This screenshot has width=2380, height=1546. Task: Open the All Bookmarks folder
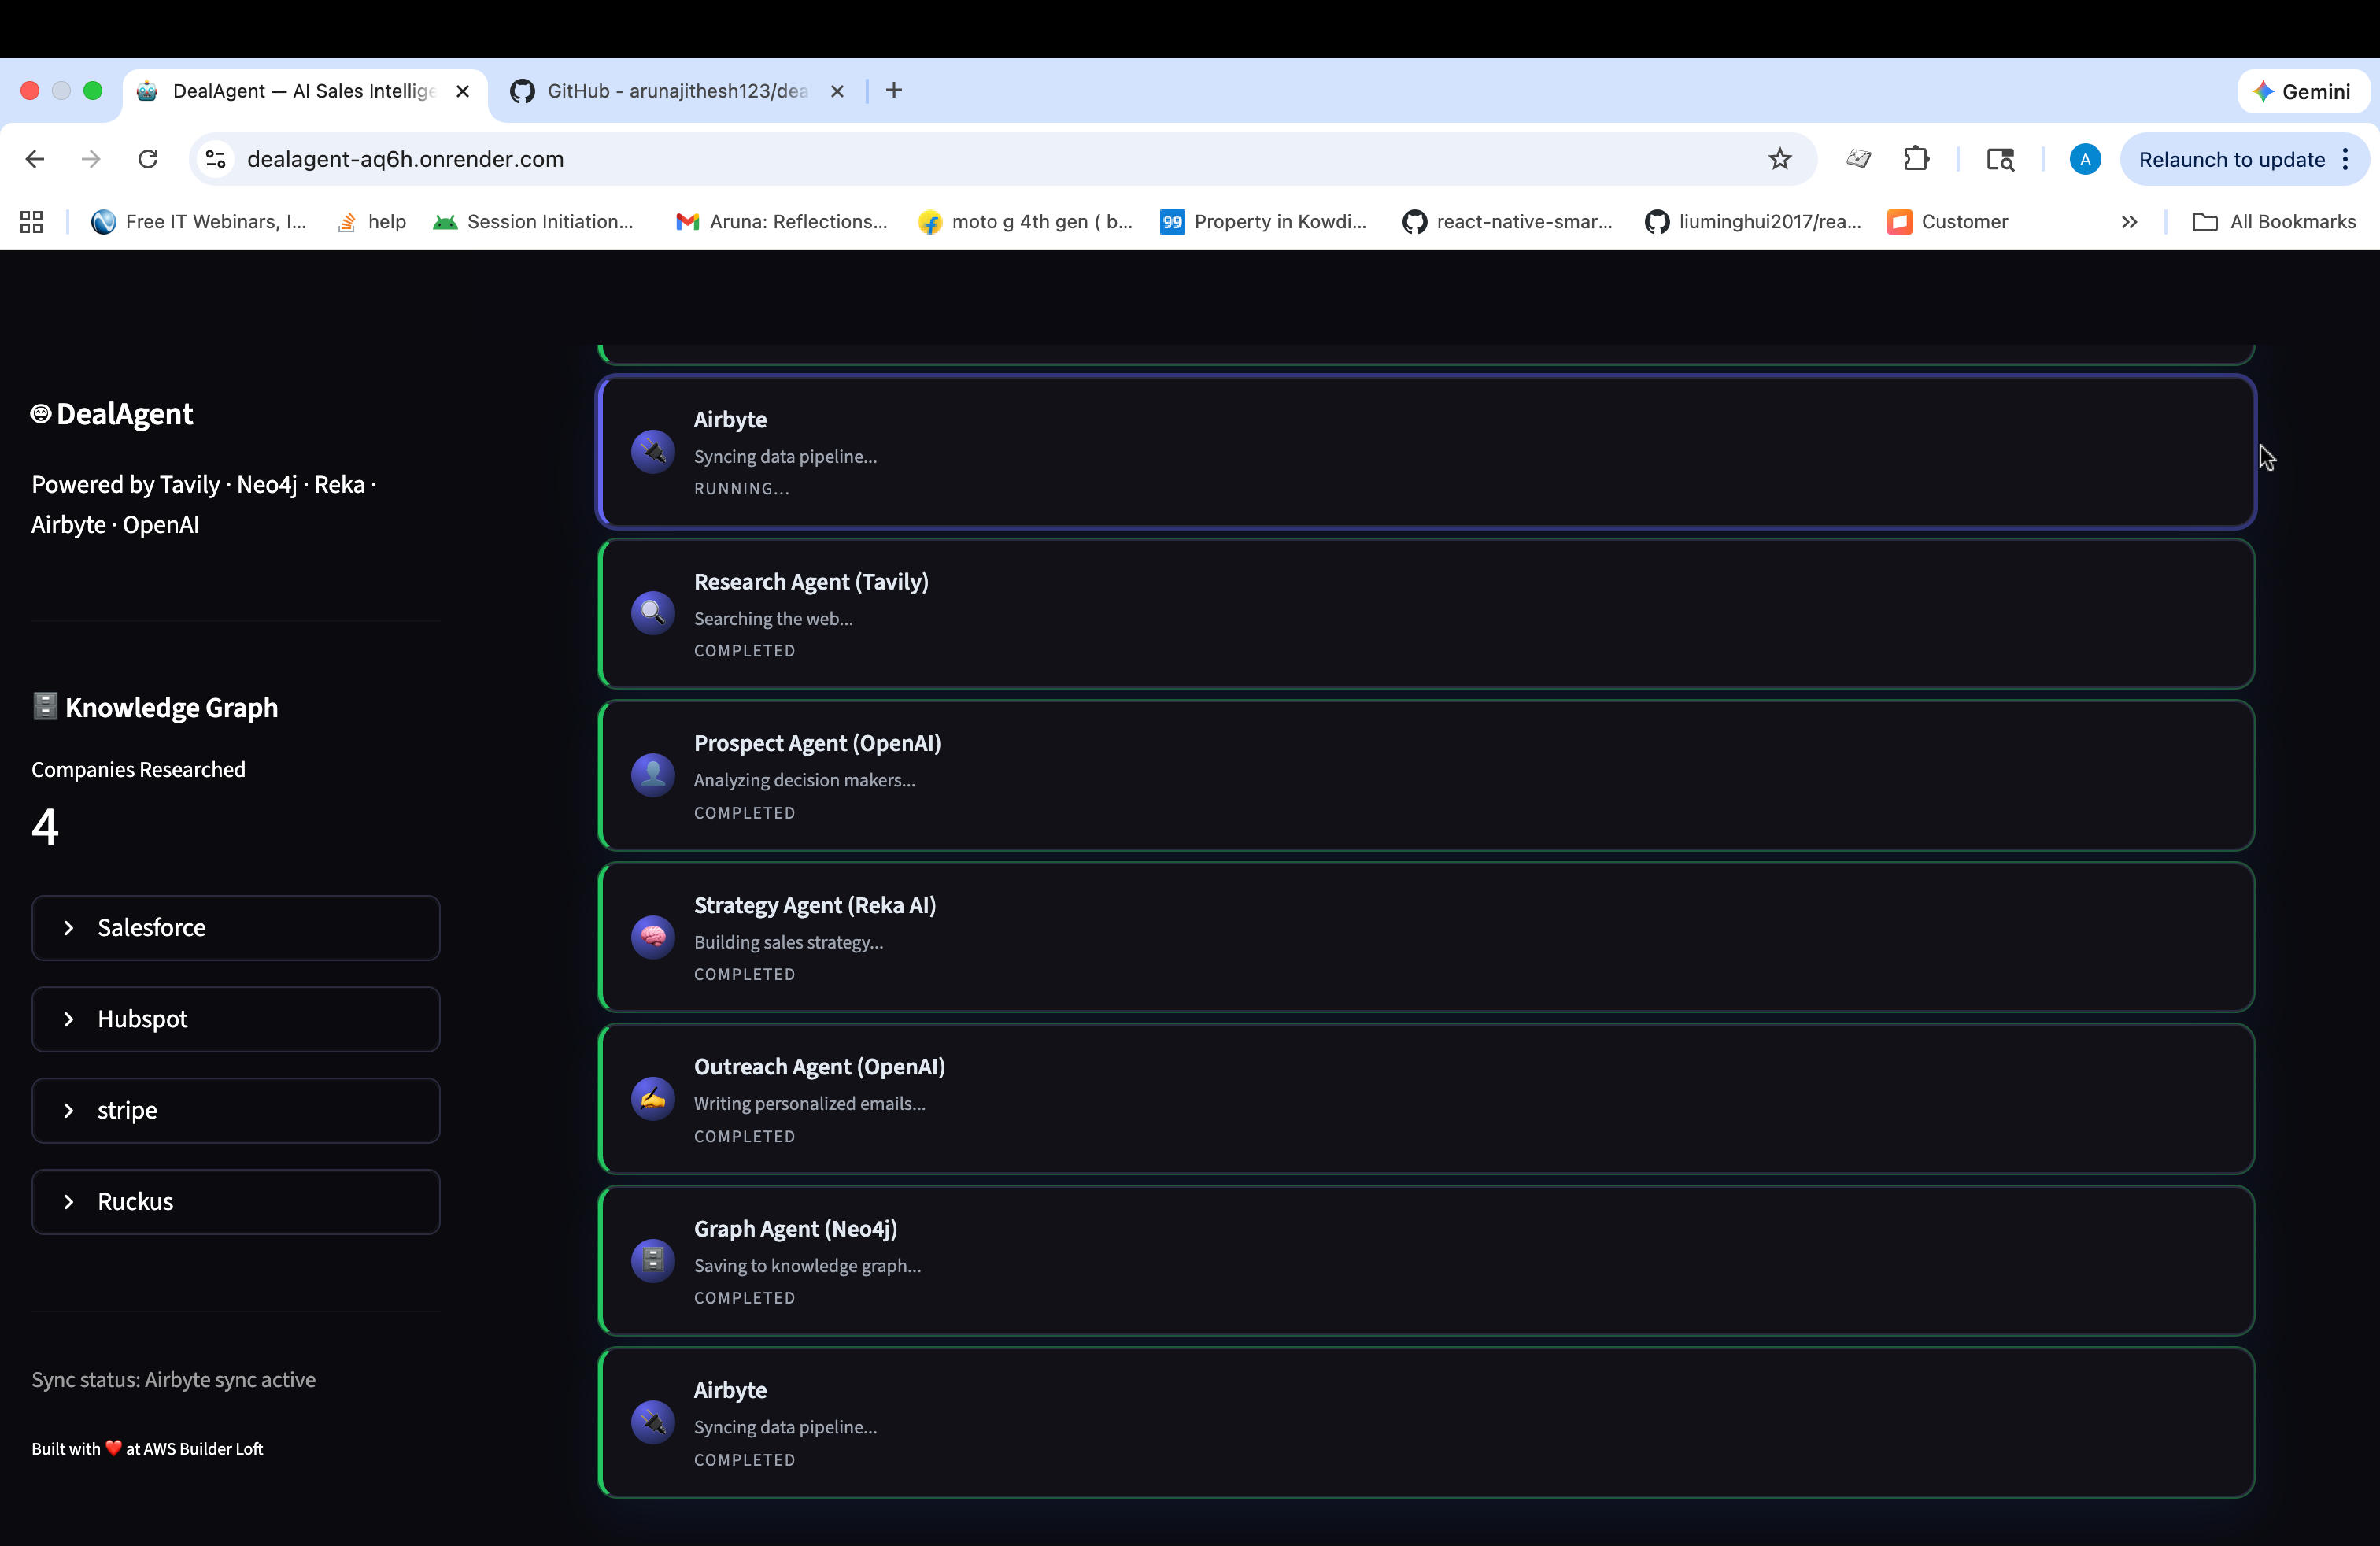(2274, 222)
